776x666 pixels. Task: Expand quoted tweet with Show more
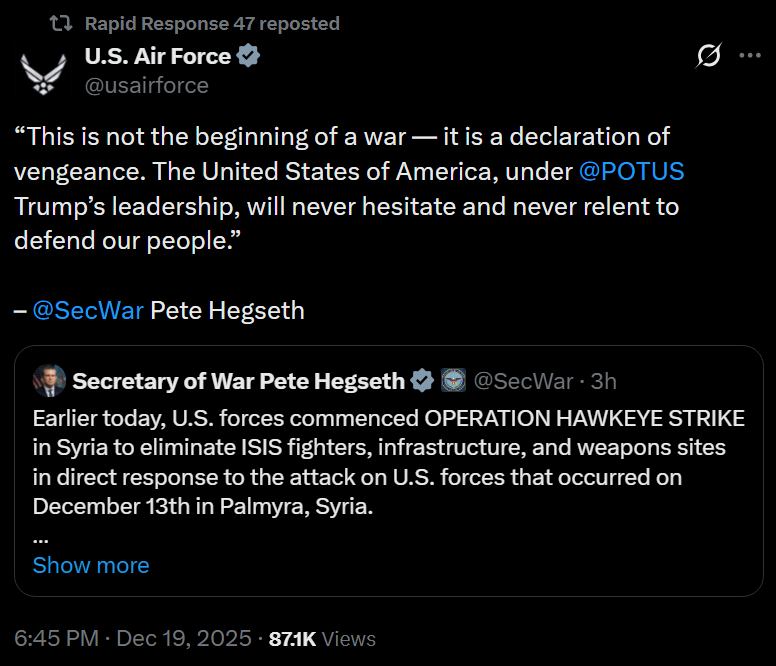[x=91, y=565]
